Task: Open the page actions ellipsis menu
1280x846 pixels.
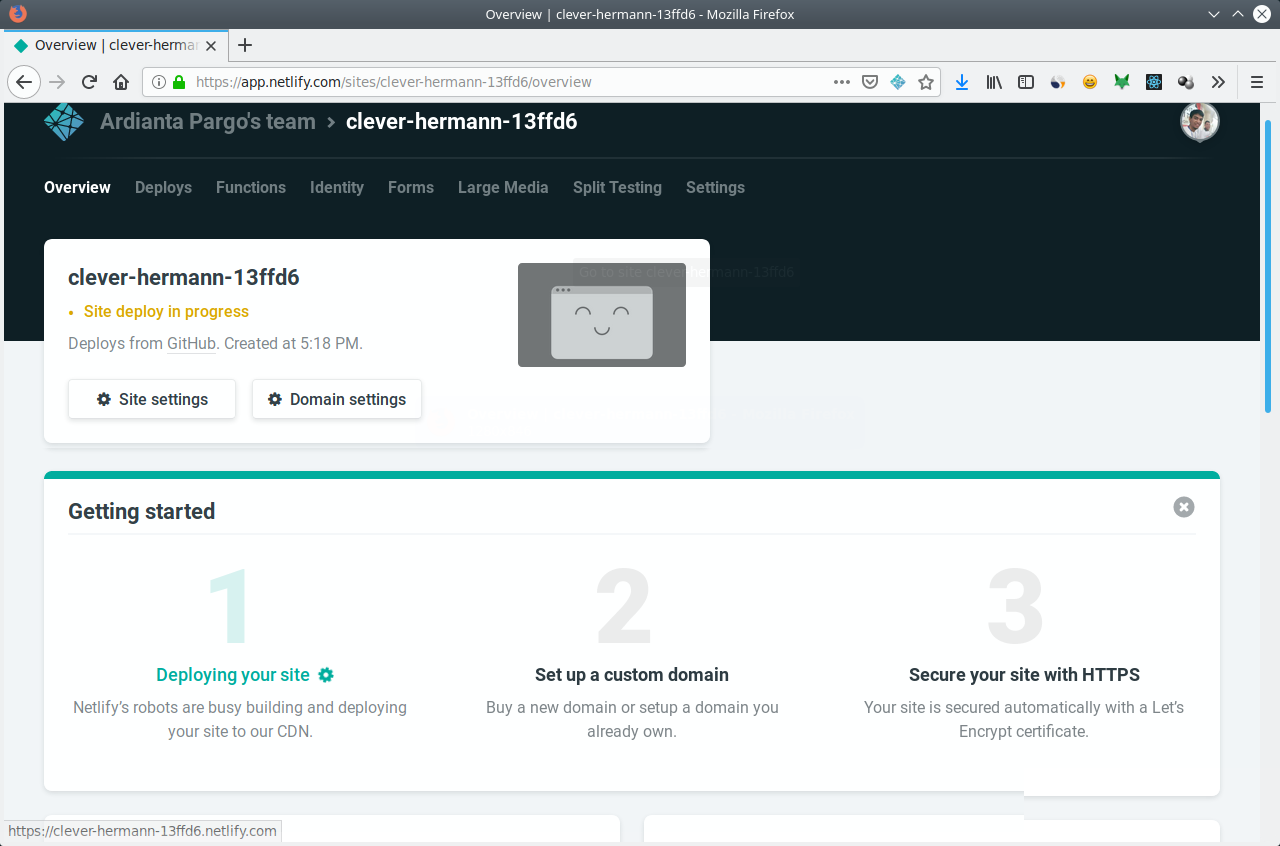Action: [x=841, y=82]
